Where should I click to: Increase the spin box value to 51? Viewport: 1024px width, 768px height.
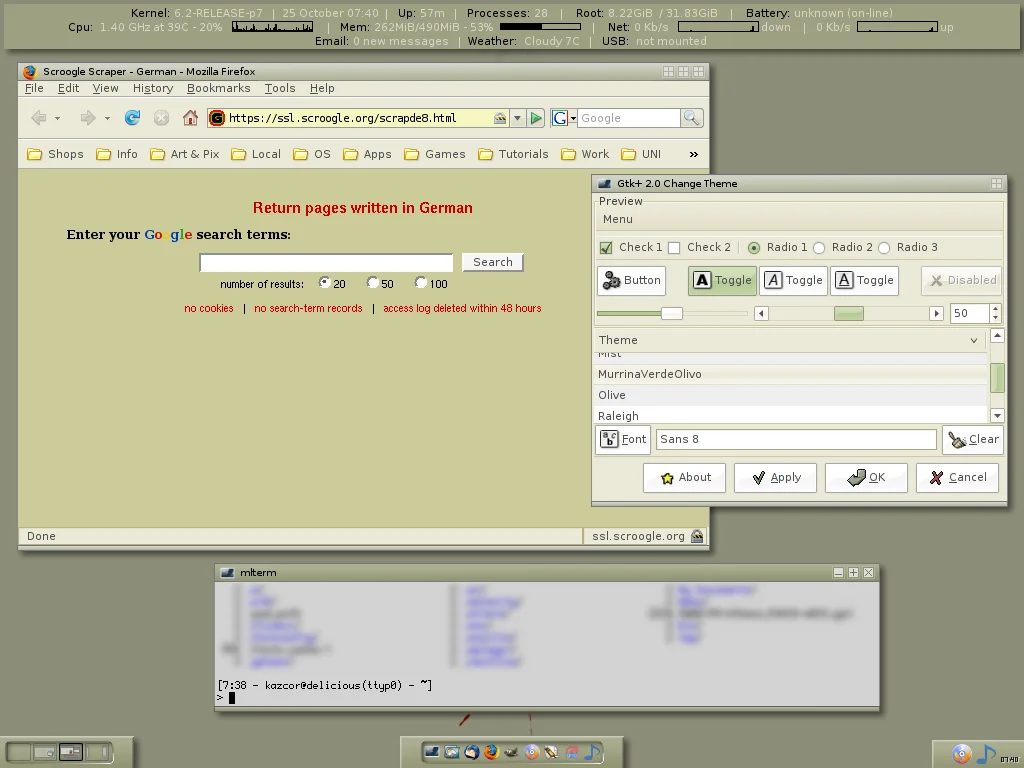[x=995, y=309]
